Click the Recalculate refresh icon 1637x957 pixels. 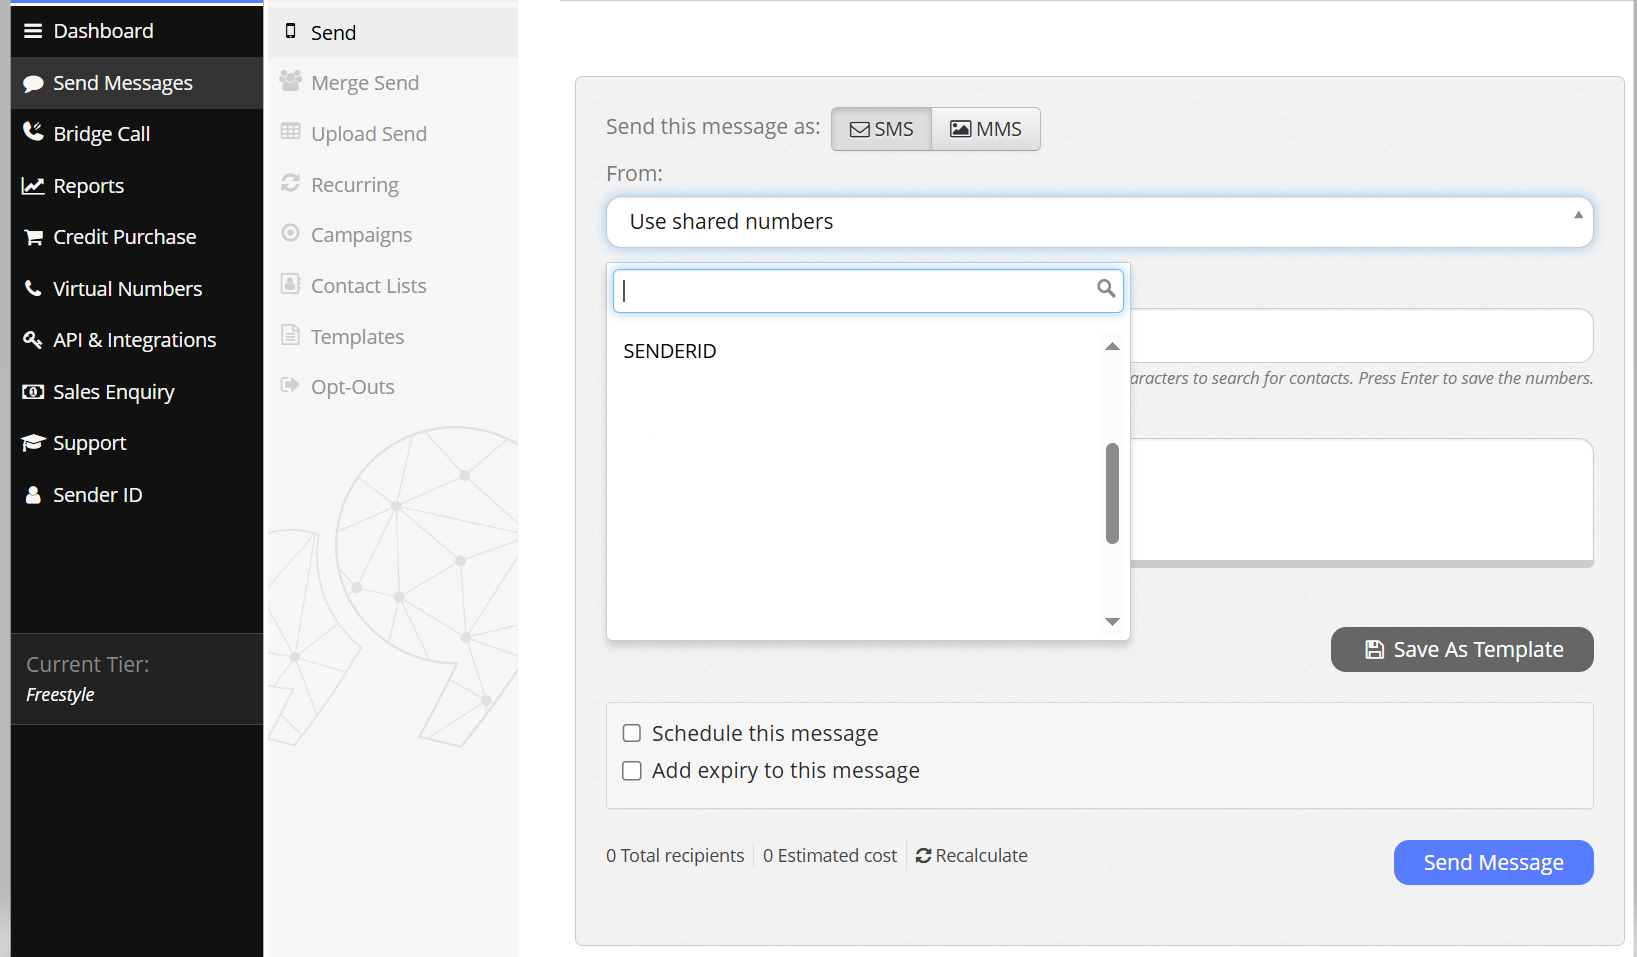[x=923, y=856]
